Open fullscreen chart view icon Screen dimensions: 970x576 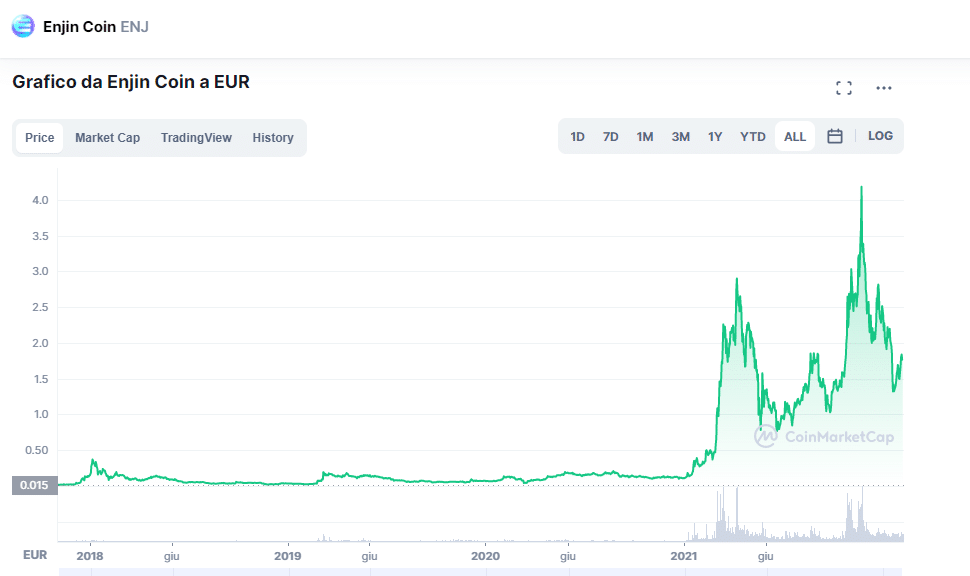pos(844,88)
